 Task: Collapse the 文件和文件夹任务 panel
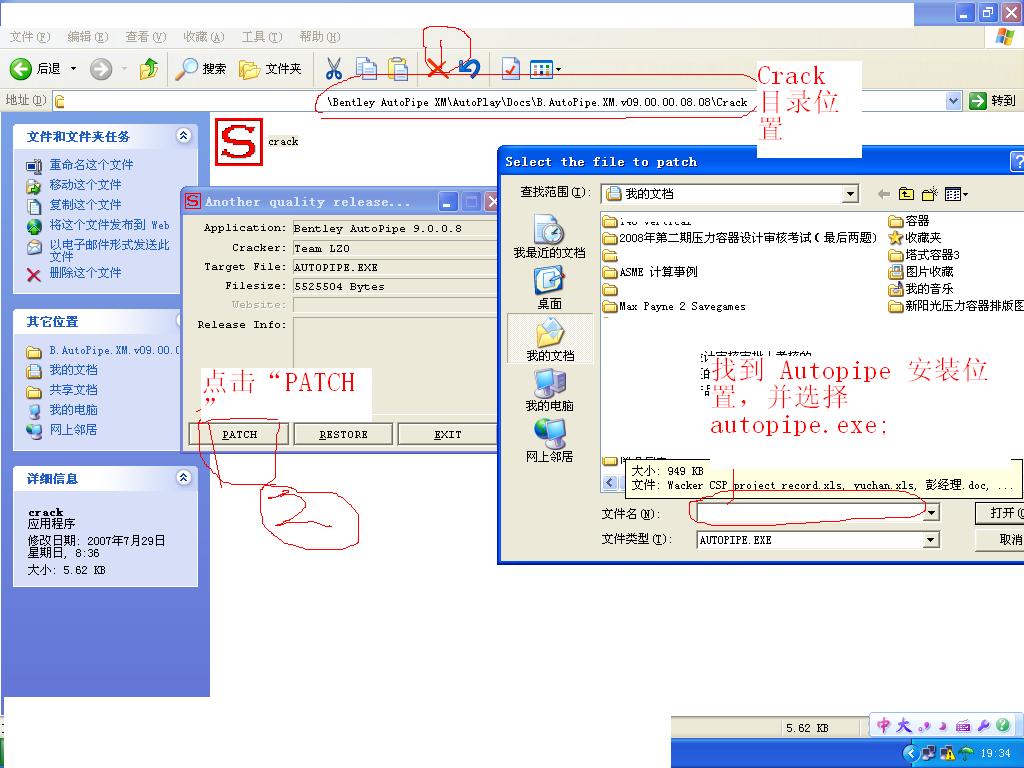184,136
